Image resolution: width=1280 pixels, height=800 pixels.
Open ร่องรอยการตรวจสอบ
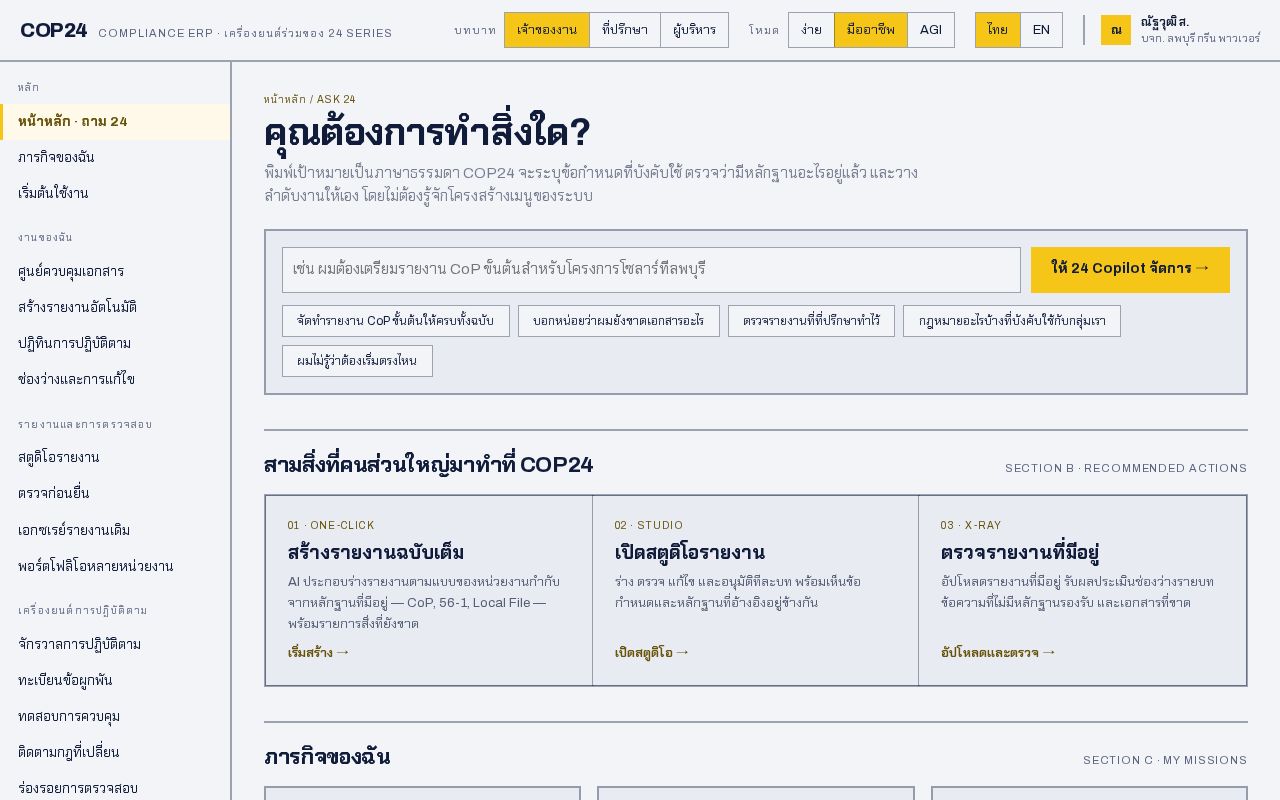[115, 788]
